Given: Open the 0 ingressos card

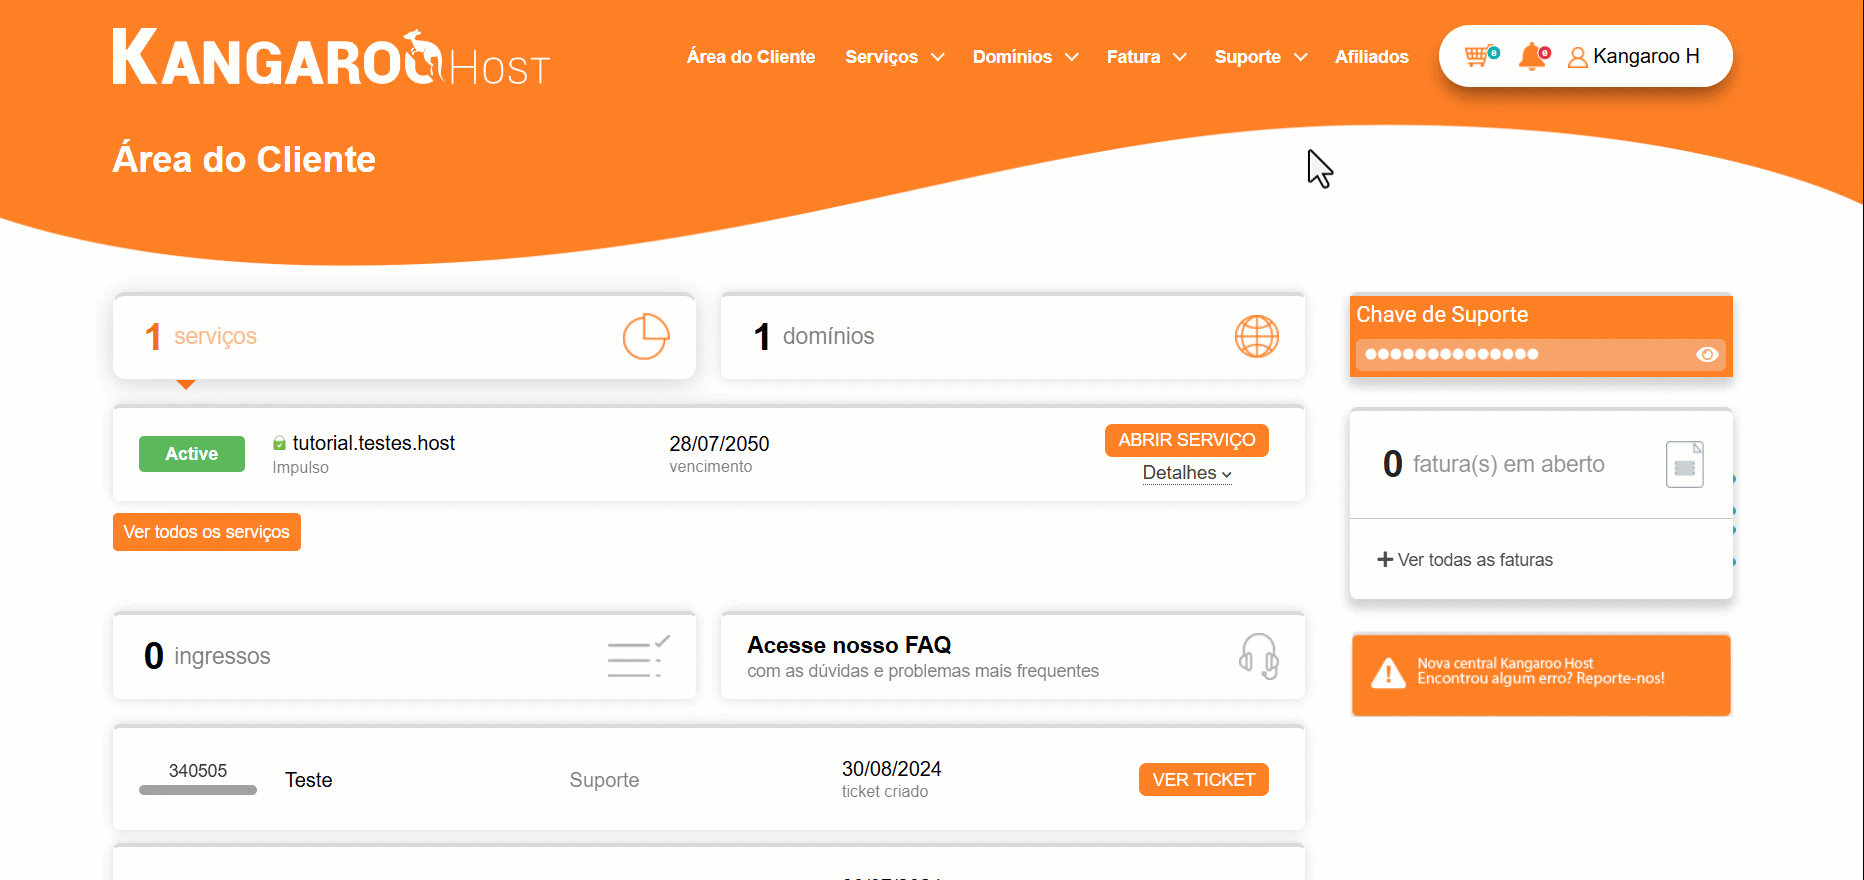Looking at the screenshot, I should point(404,656).
